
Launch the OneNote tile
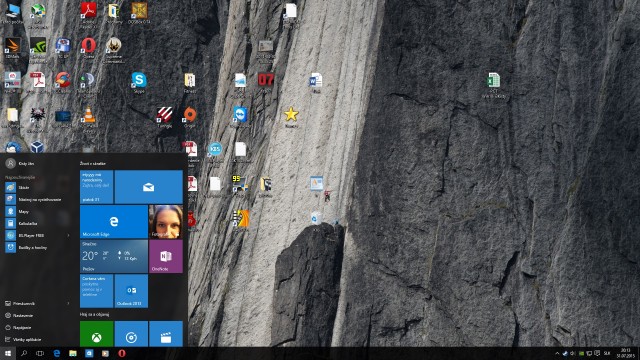[x=166, y=256]
